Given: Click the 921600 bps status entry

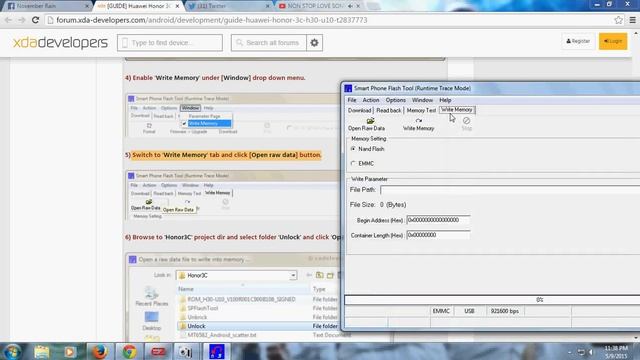Looking at the screenshot, I should pyautogui.click(x=504, y=311).
